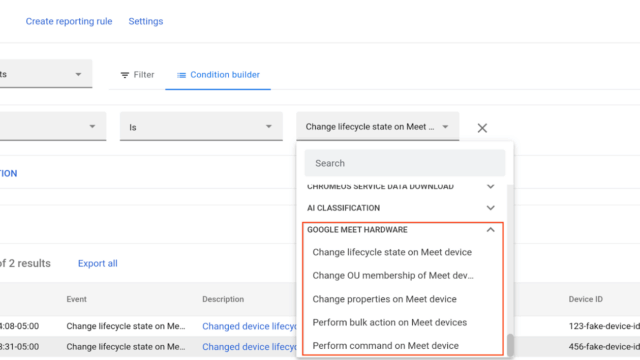This screenshot has width=640, height=360.
Task: Click the Device ID column header
Action: coord(586,299)
